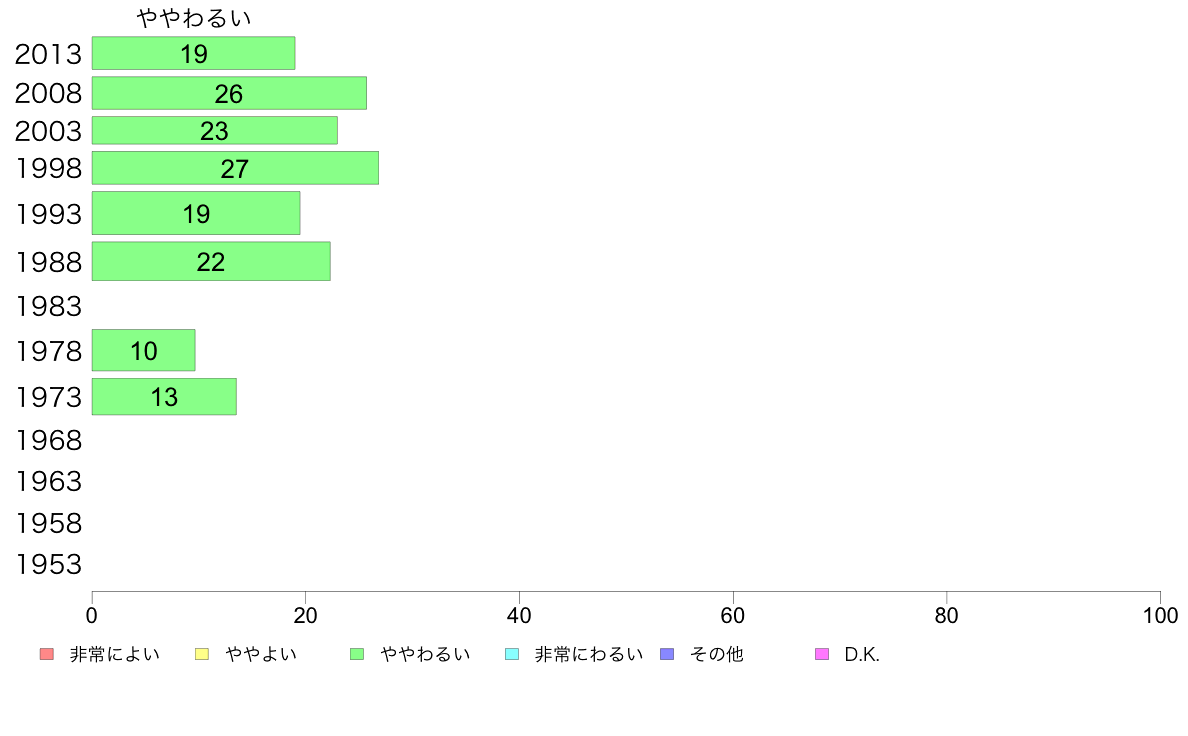
Task: Click the yellow ややよい legend swatch
Action: pos(202,654)
